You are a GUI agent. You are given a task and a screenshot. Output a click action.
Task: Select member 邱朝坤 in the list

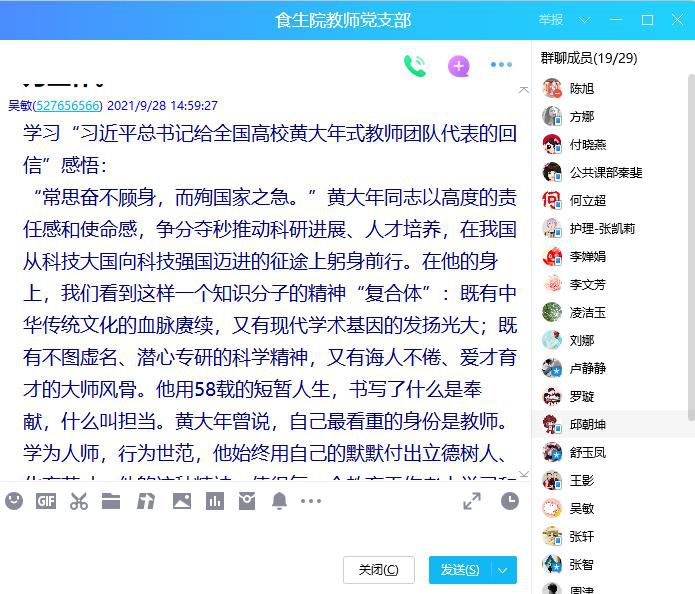tap(587, 424)
